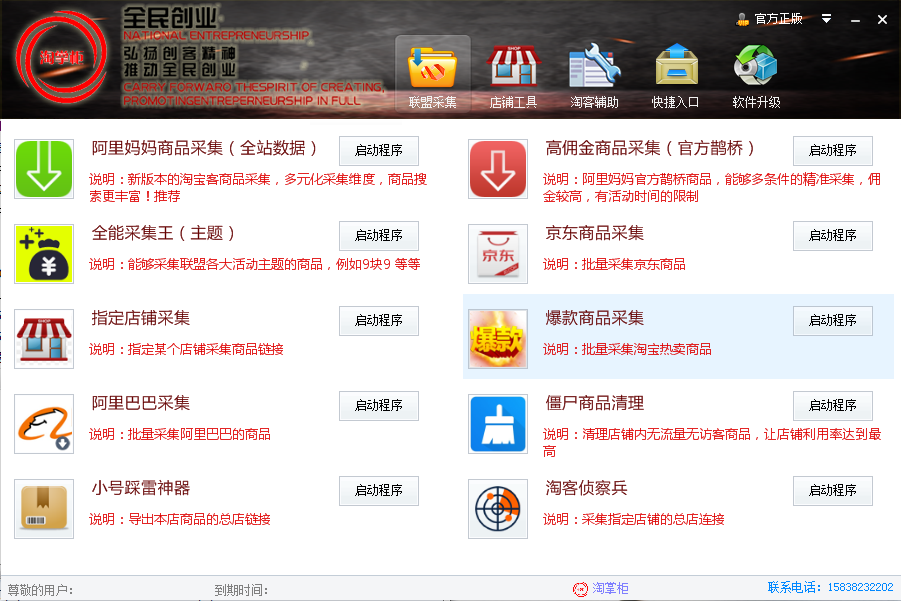Click the user icon beside 官方正版
Viewport: 901px width, 601px height.
pos(742,20)
